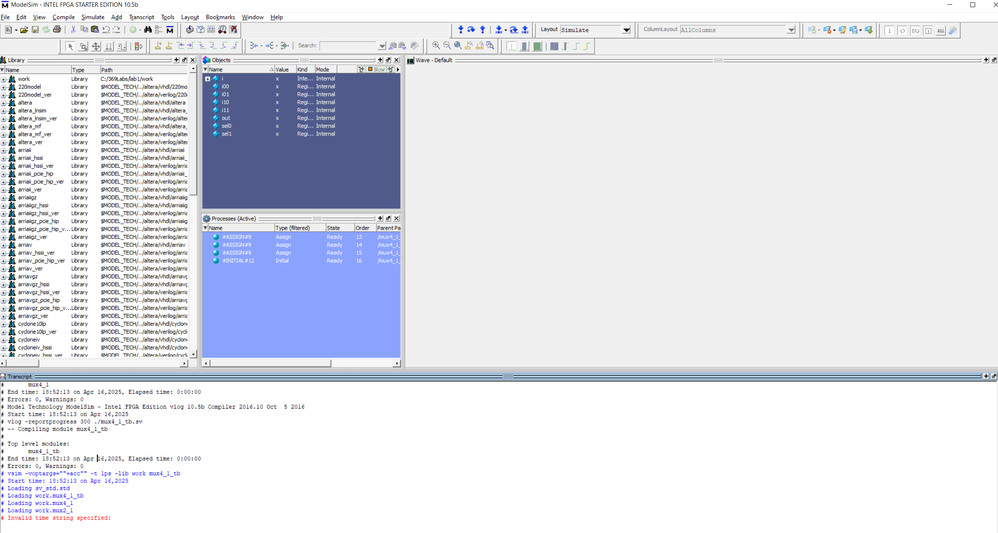Click the blue Step Over curved arrow icon
The height and width of the screenshot is (533, 998).
click(x=471, y=30)
